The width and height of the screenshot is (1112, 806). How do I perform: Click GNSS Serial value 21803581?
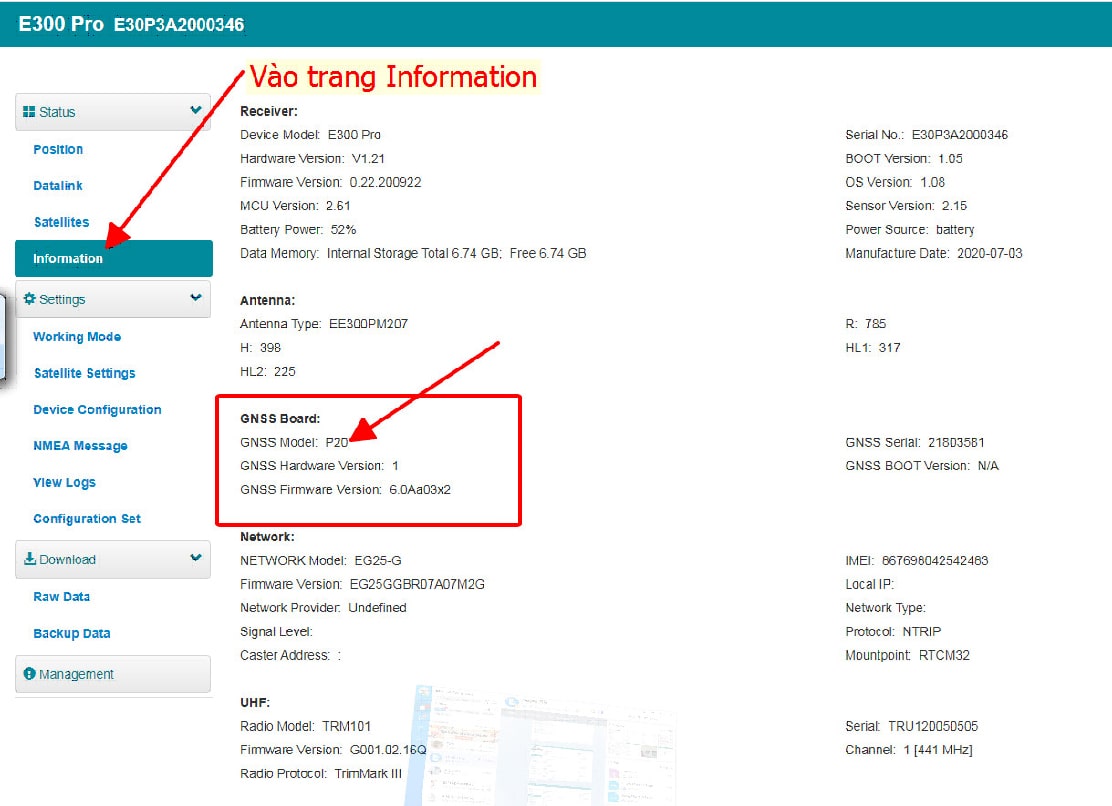[956, 442]
